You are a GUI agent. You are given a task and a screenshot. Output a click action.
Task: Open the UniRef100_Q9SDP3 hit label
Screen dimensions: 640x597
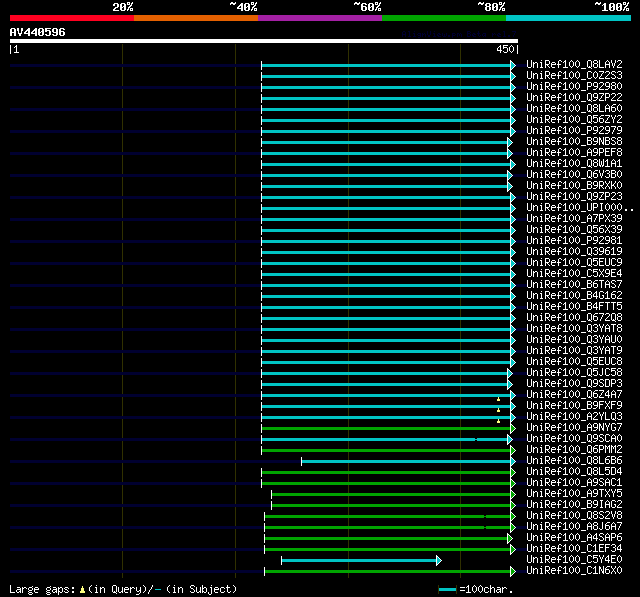pos(574,384)
